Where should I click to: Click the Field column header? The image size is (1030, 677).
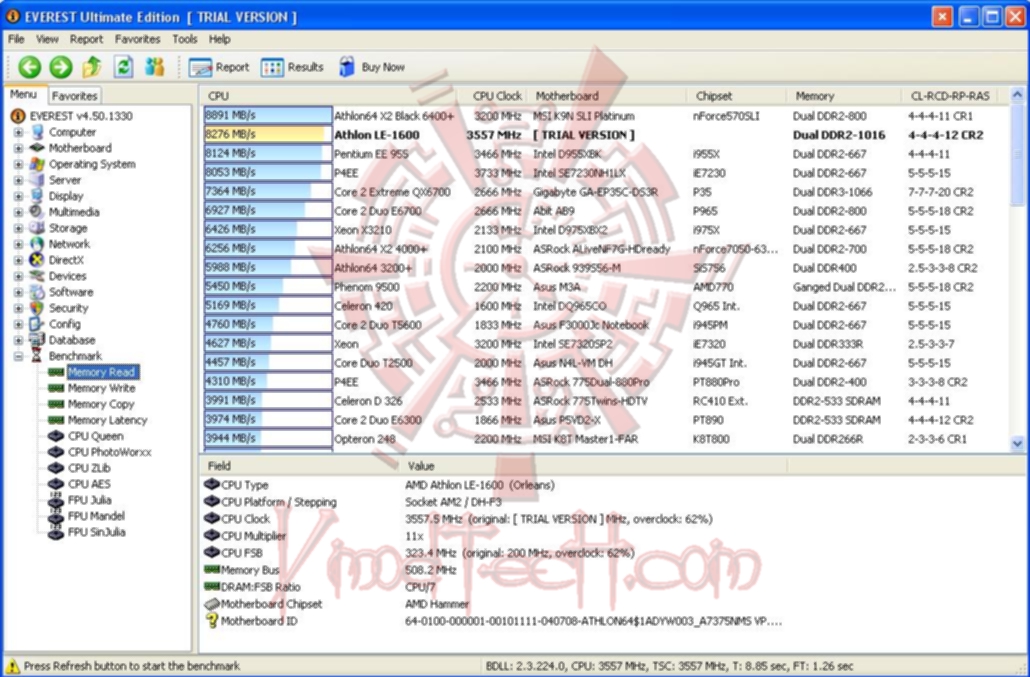[x=299, y=466]
